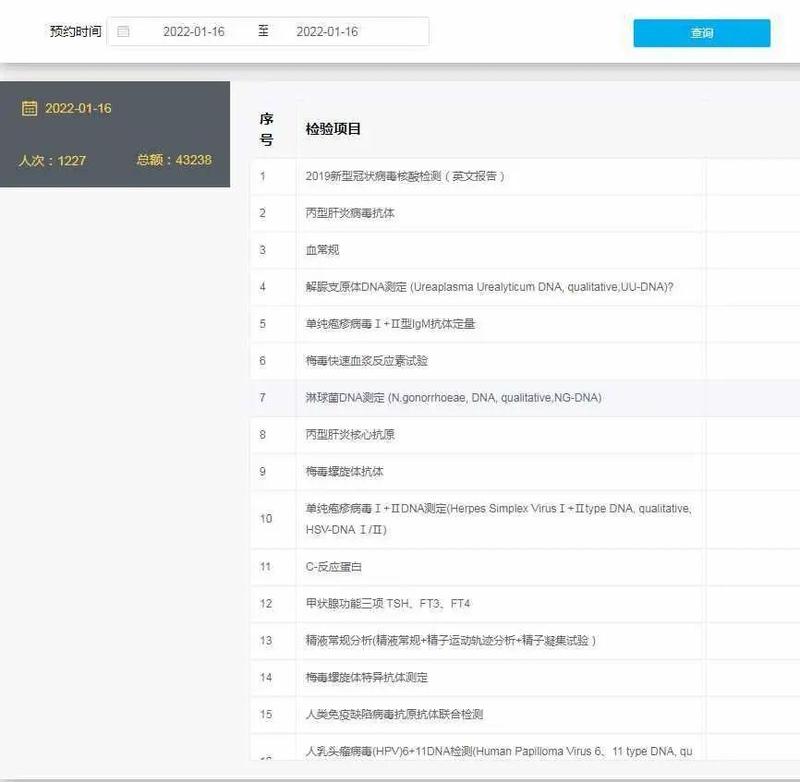Select the 丙型肝炎病毒抗体 row
Screen dimensions: 800x782
point(350,213)
